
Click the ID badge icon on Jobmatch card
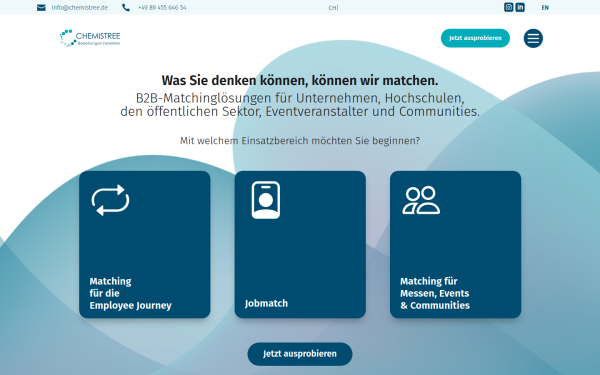coord(266,200)
